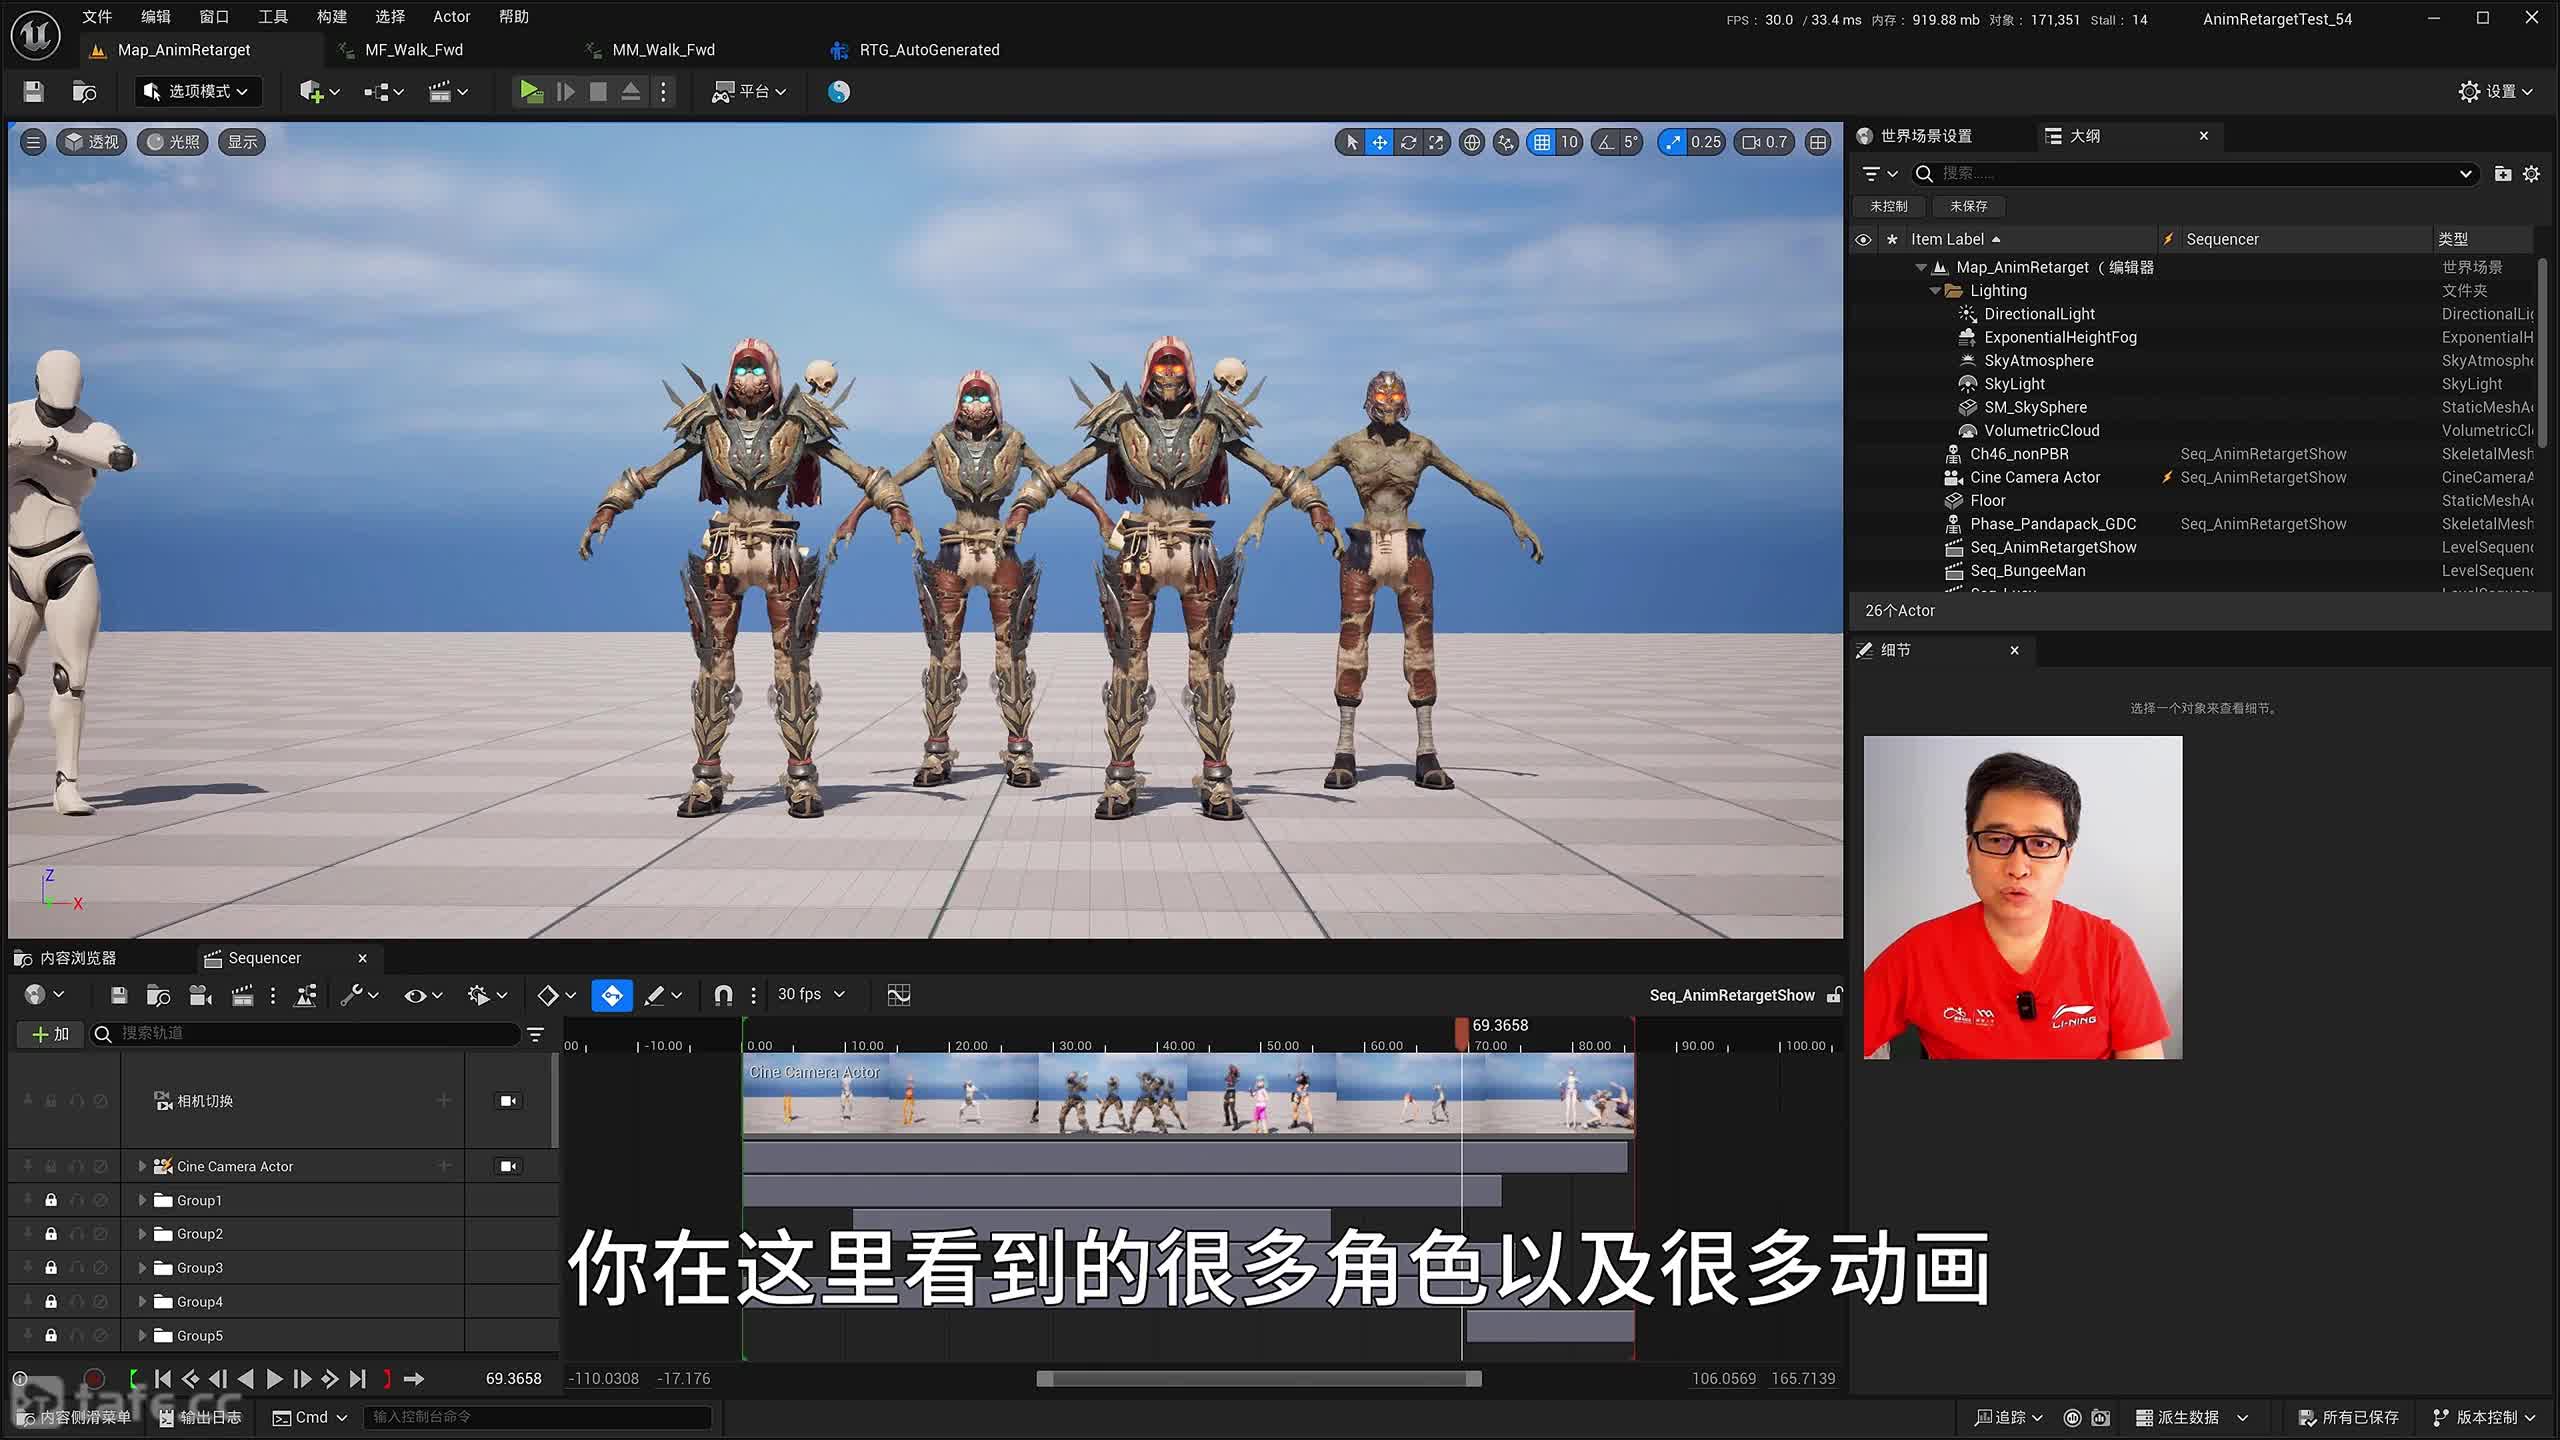
Task: Open Sequencer curve editor icon
Action: point(898,994)
